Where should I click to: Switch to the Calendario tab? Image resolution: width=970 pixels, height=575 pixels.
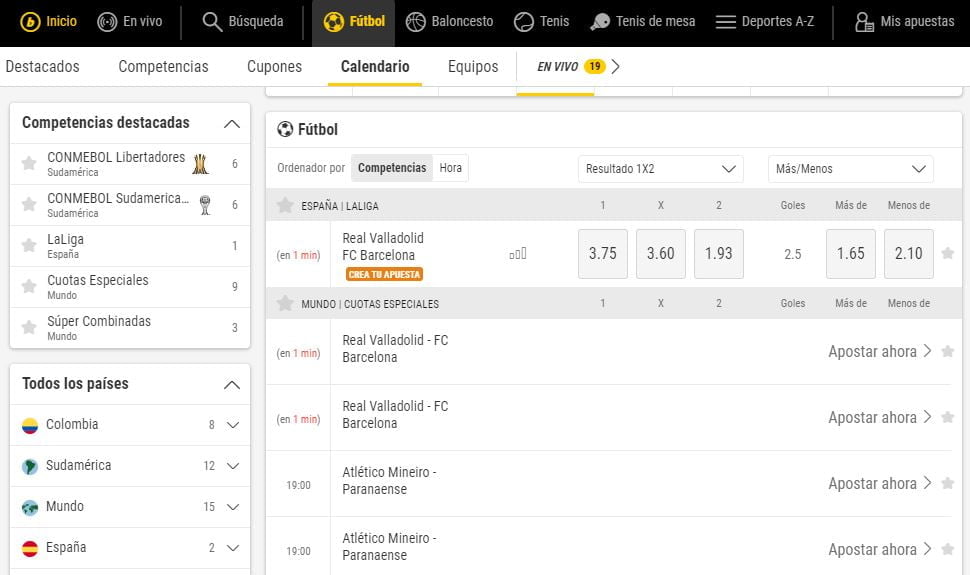[375, 66]
